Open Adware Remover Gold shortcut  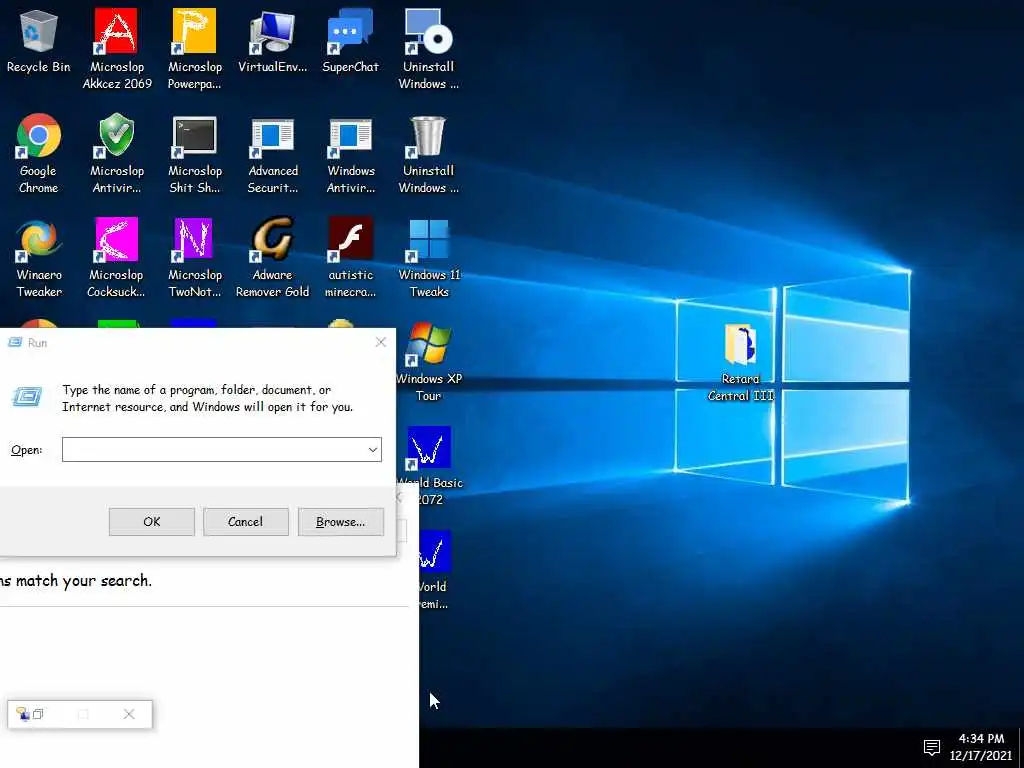272,258
